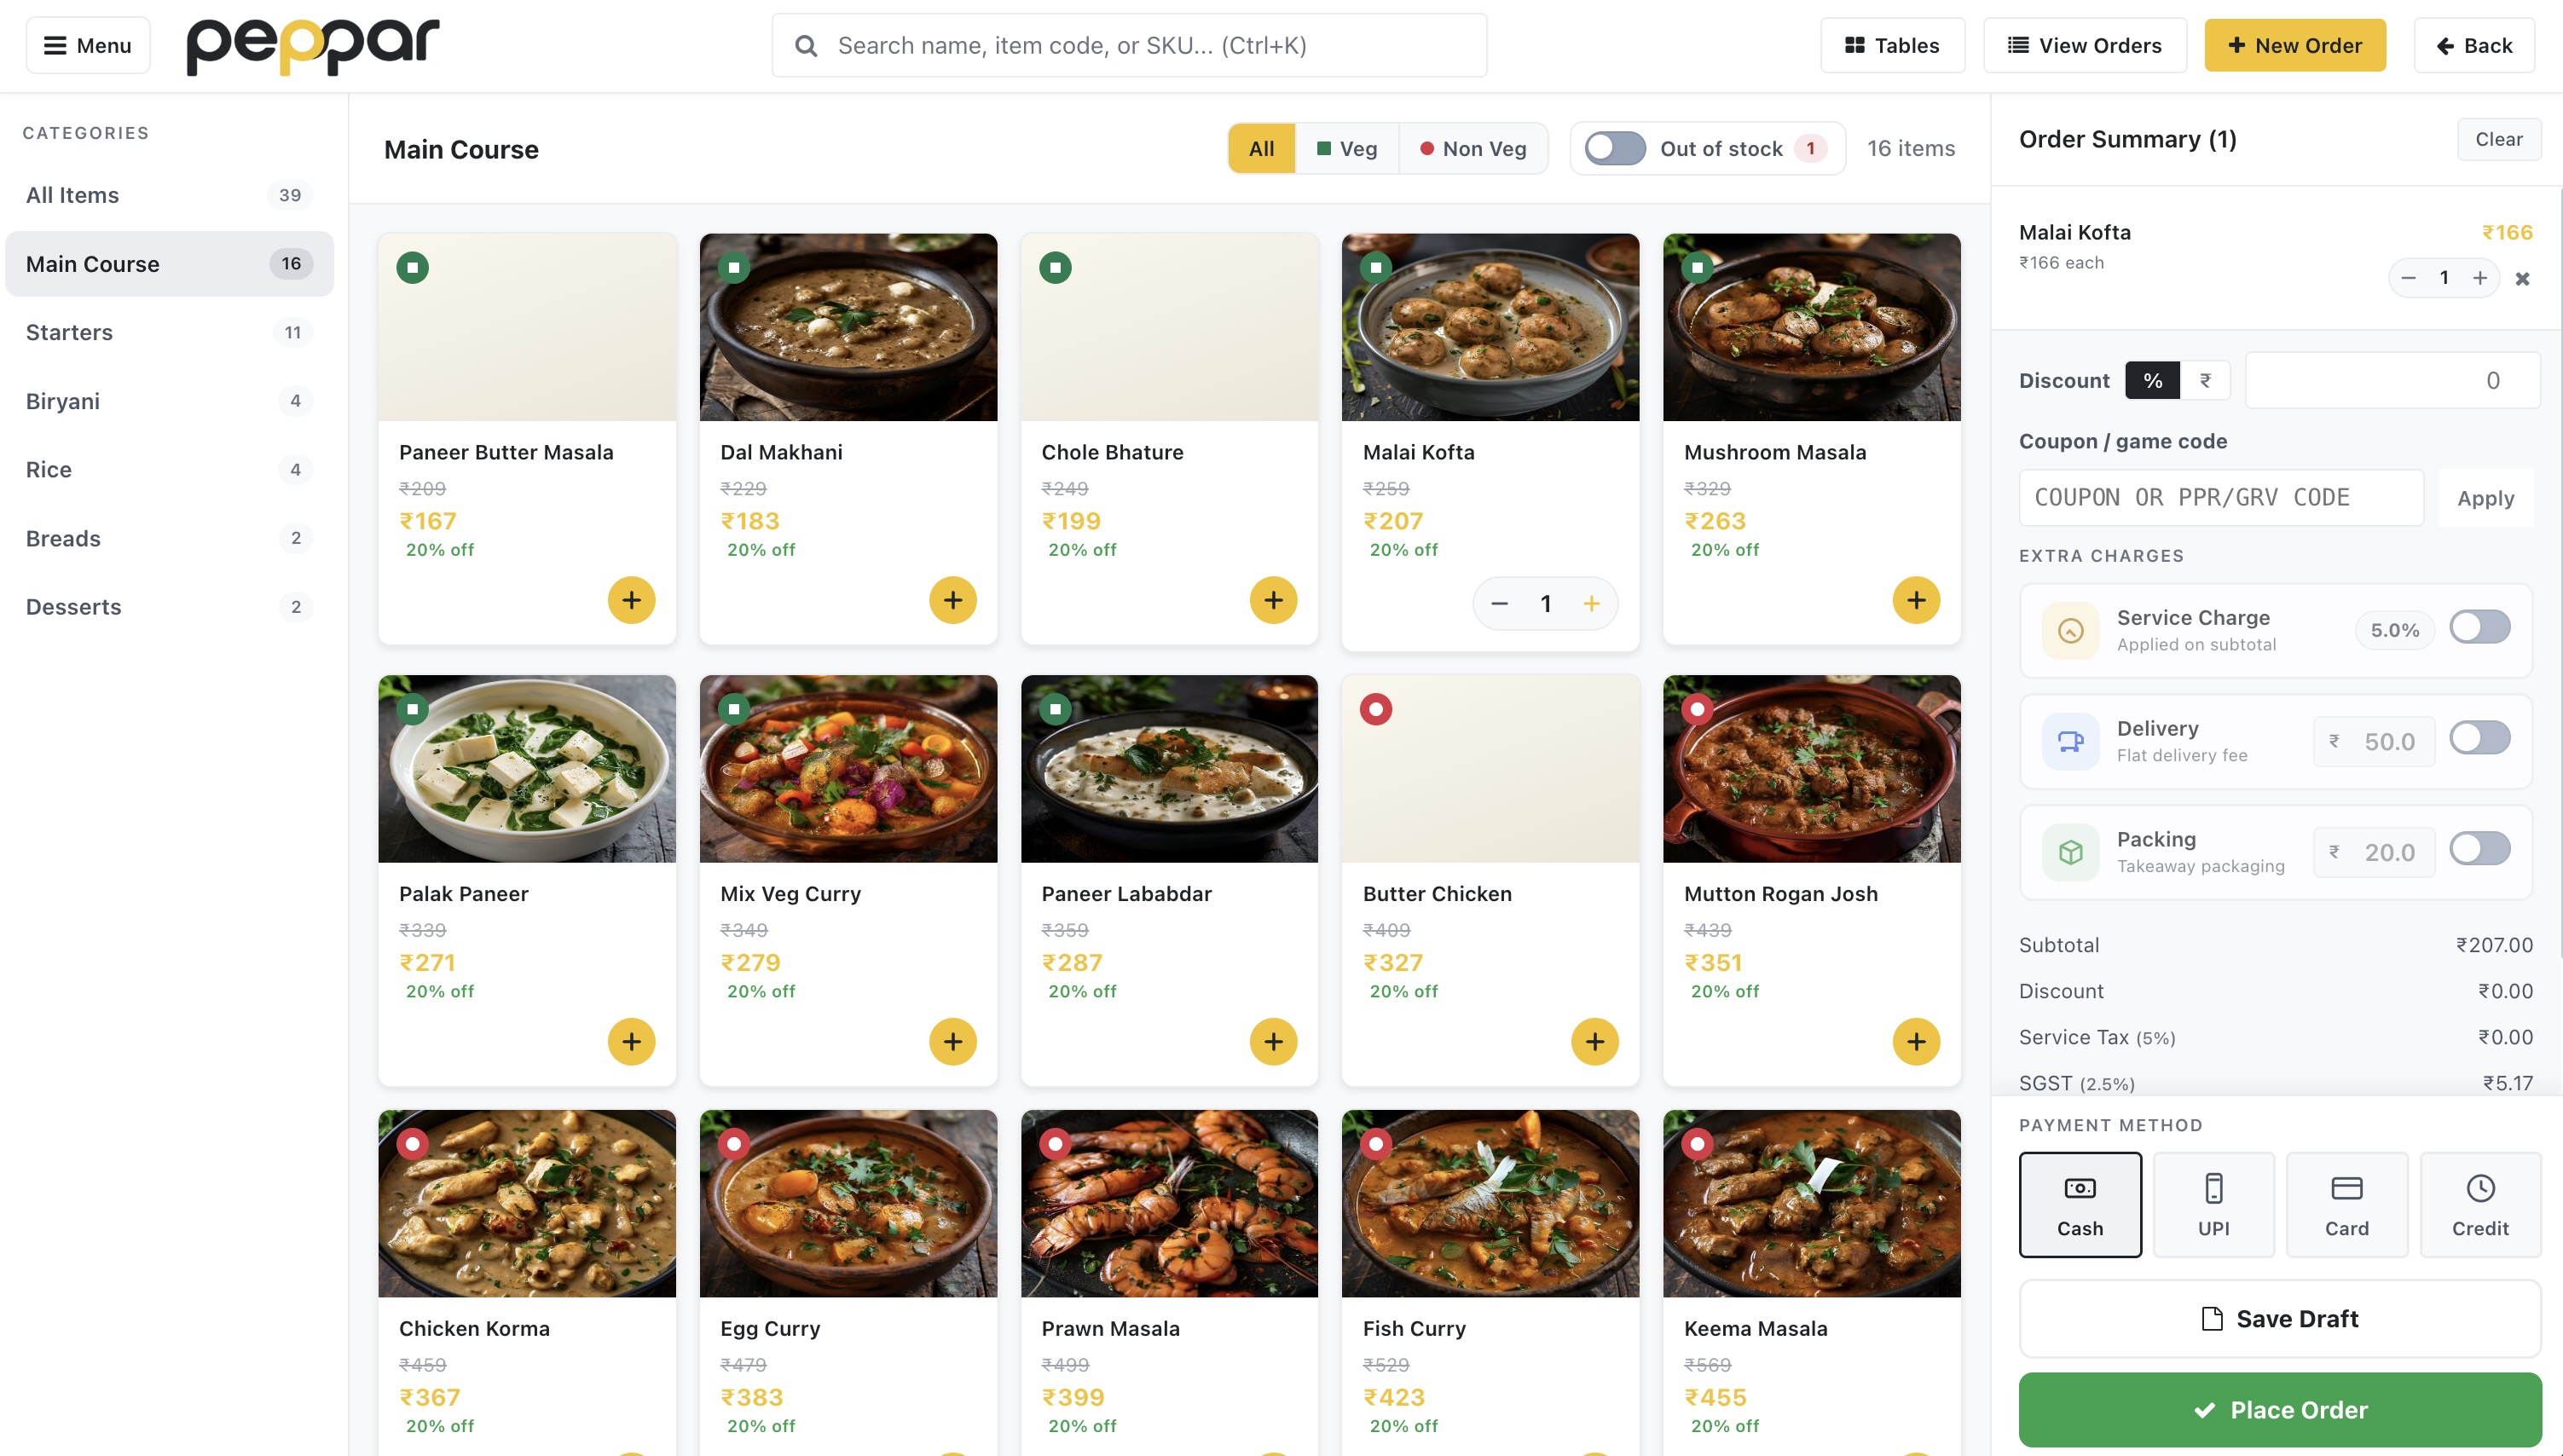Decrease Malai Kofta quantity on menu card

click(1499, 604)
